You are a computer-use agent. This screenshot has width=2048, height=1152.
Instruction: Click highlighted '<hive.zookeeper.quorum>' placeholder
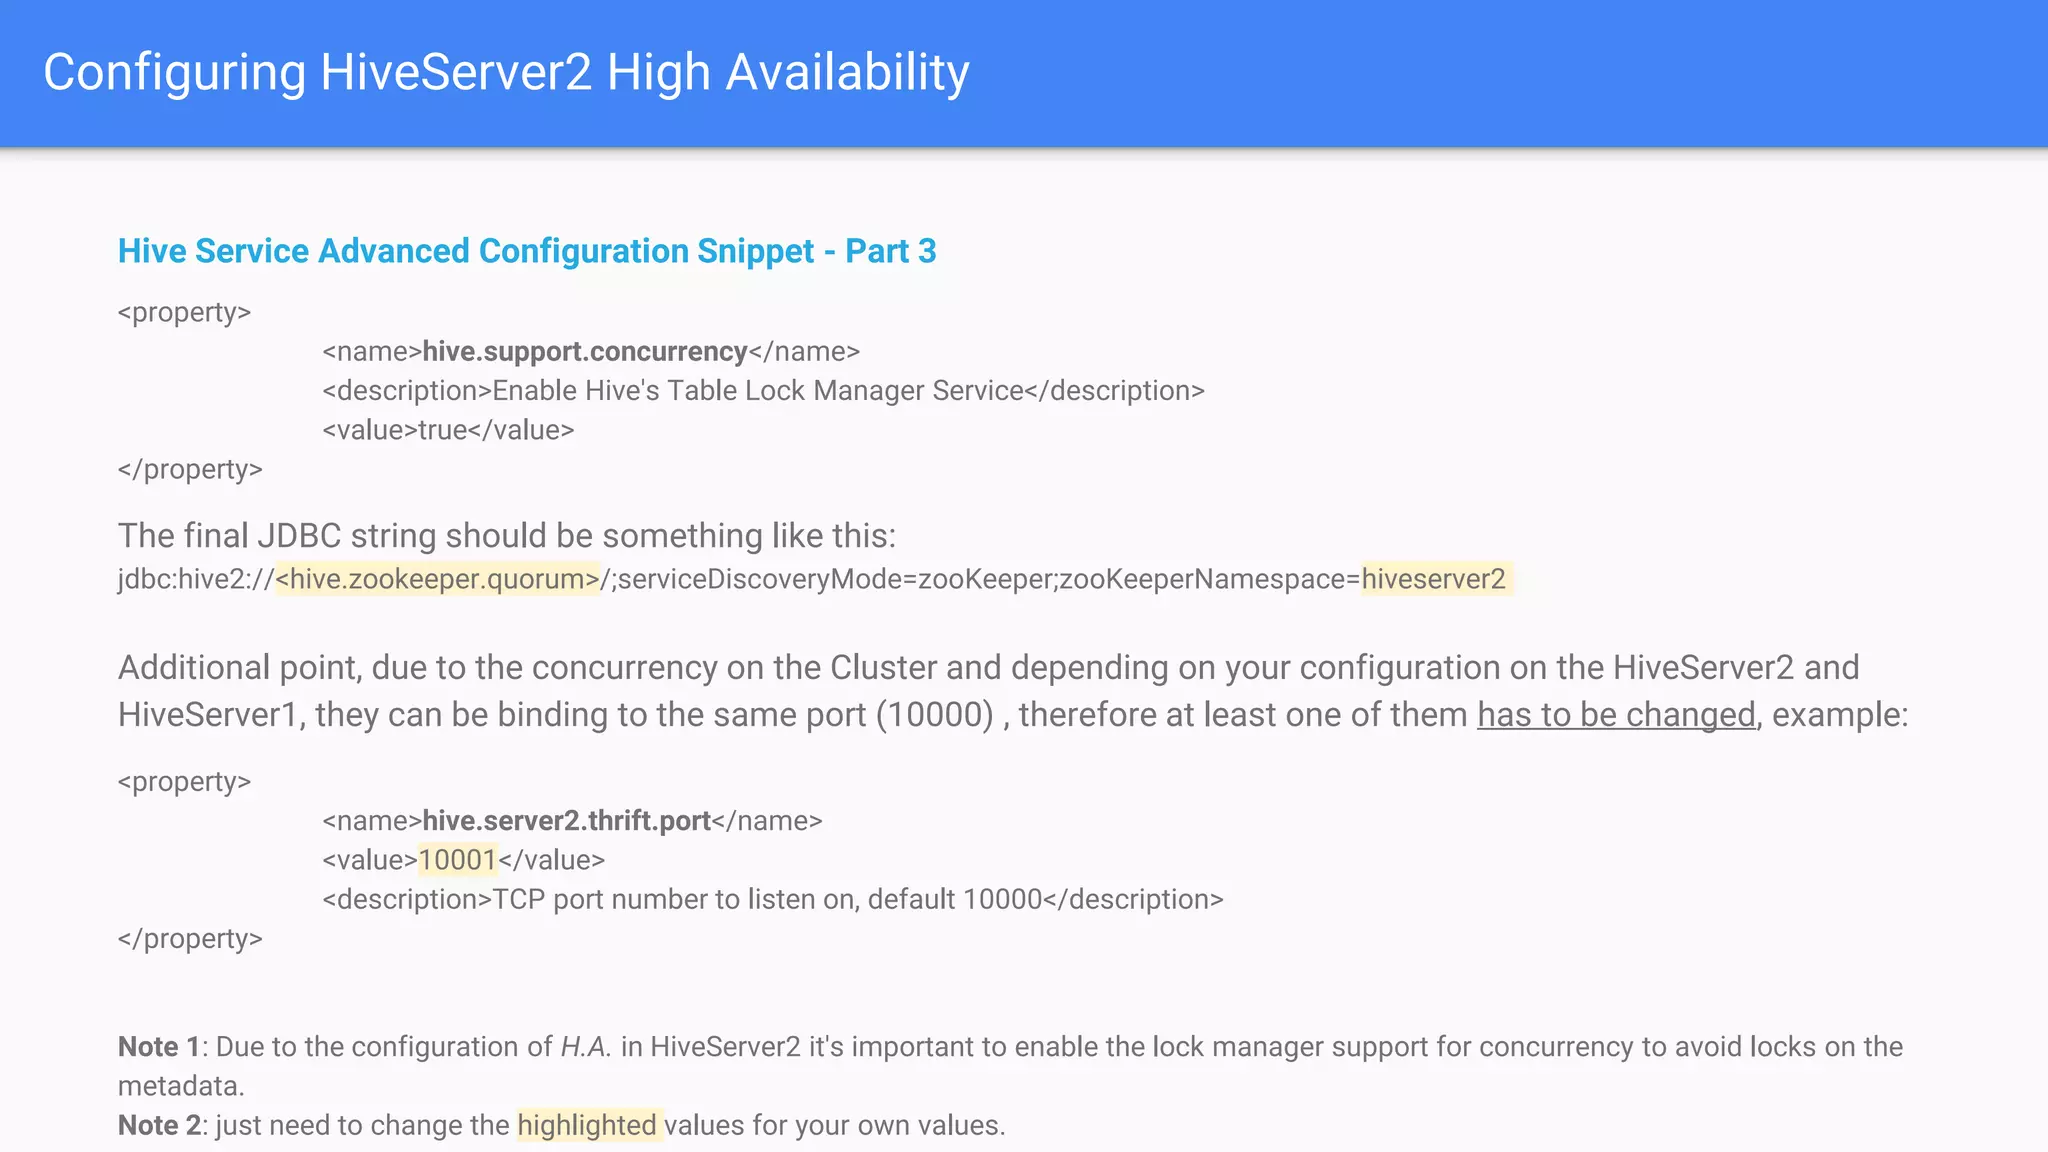(x=437, y=579)
